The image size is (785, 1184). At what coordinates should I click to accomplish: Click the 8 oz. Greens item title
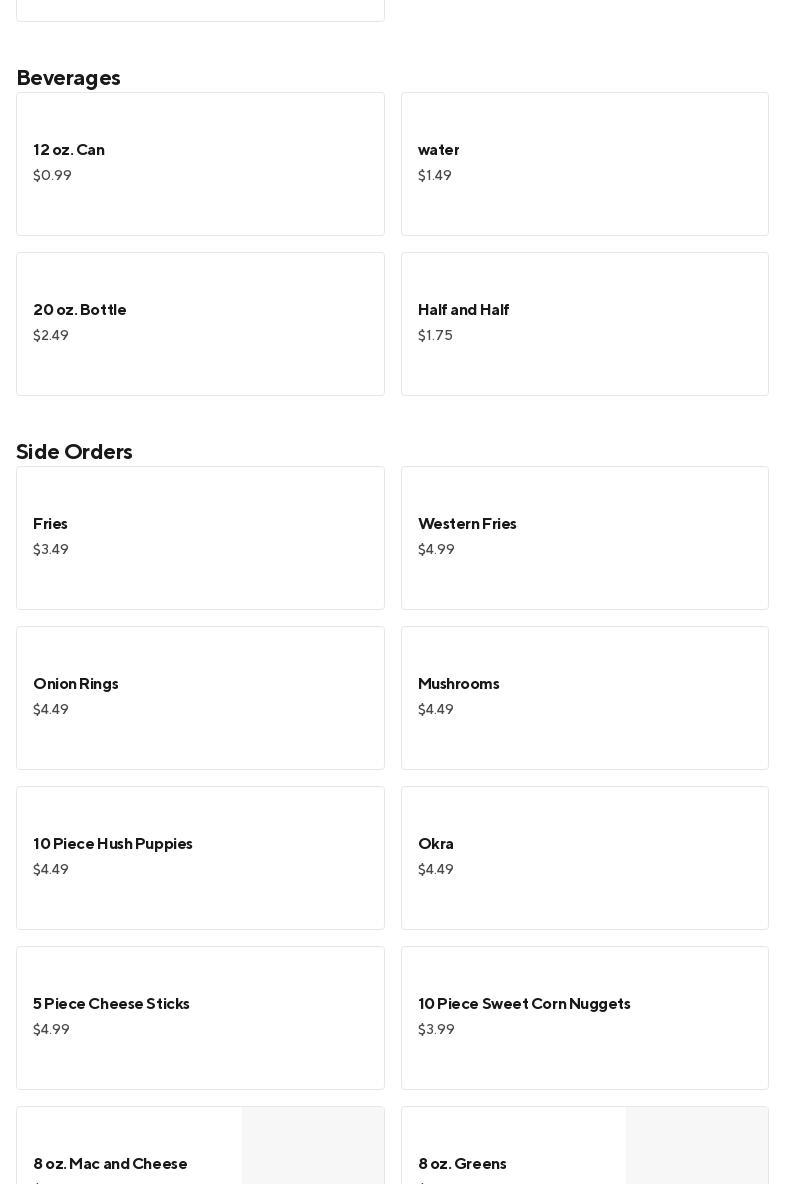[x=462, y=1164]
